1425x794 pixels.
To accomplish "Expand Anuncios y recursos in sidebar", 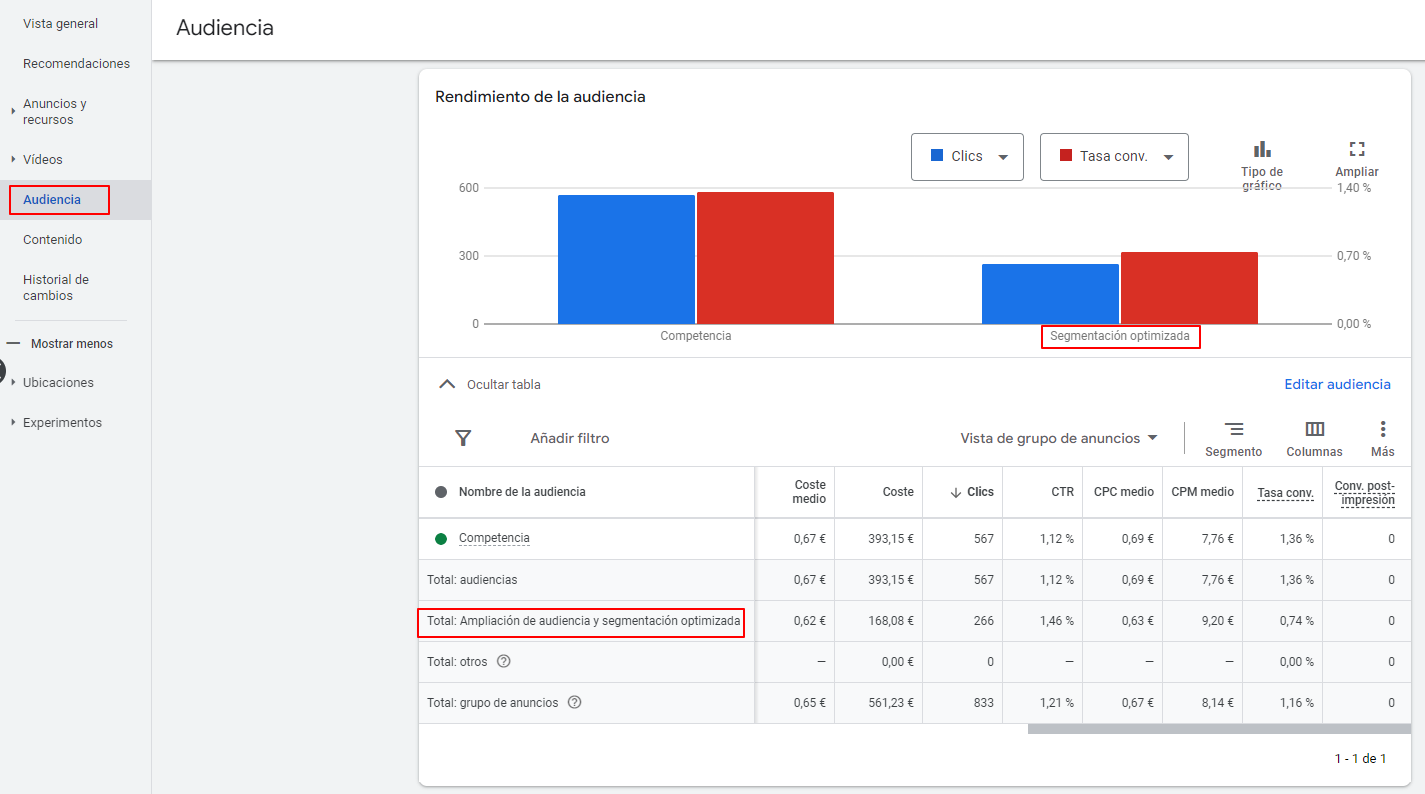I will tap(14, 111).
